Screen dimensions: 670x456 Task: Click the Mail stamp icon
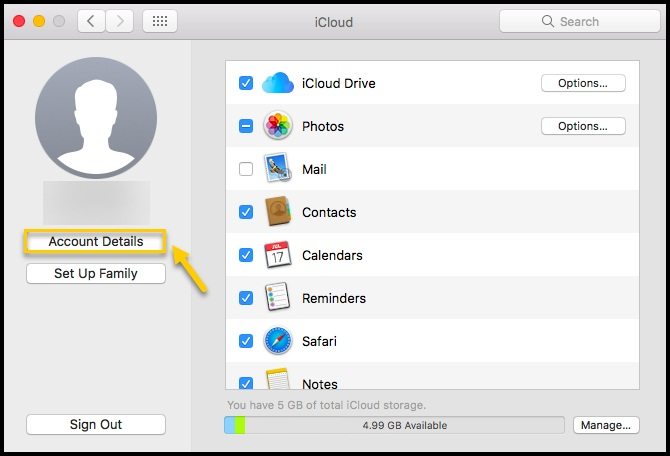[x=278, y=168]
